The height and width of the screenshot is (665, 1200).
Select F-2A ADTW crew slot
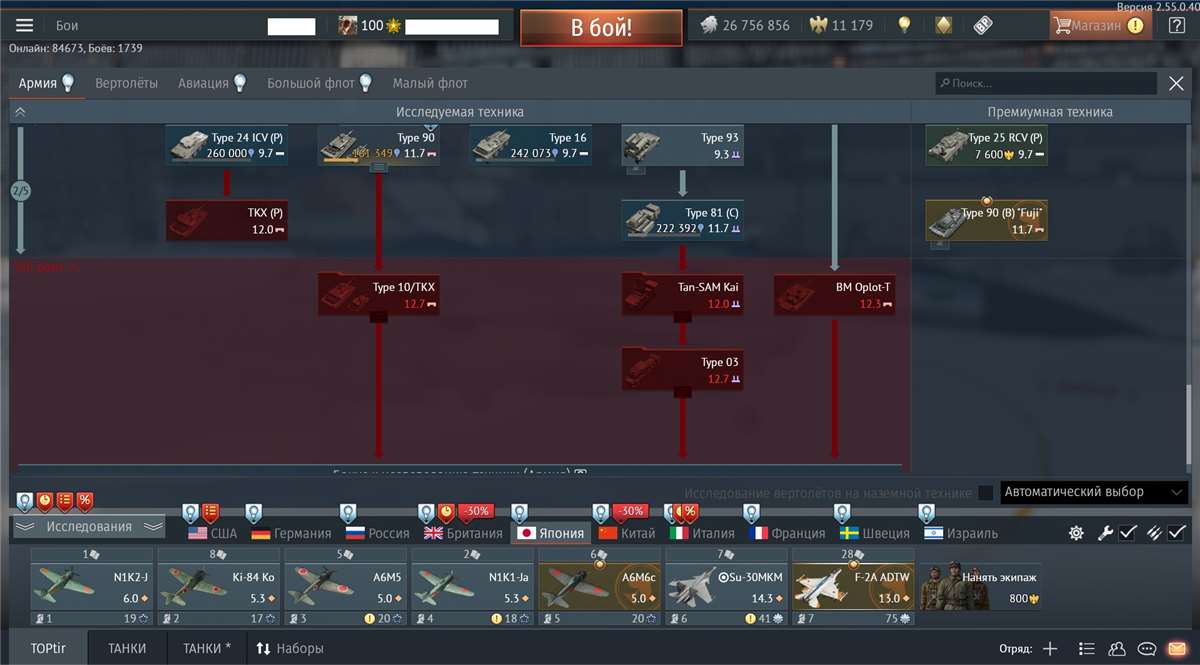pos(854,587)
